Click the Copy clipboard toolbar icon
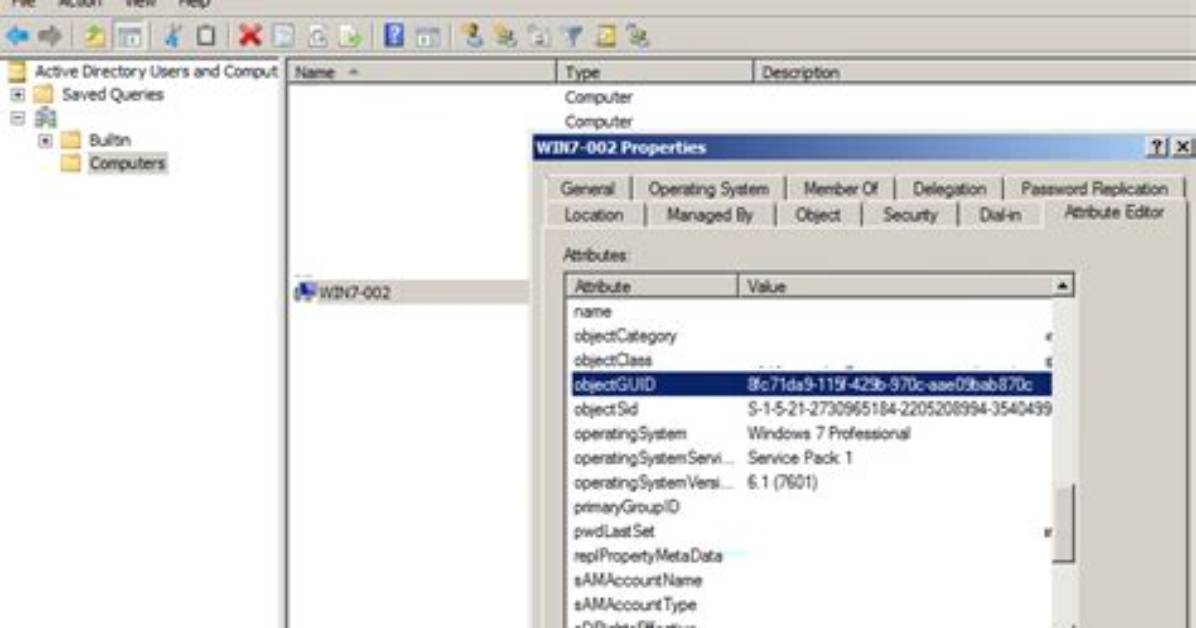 click(x=206, y=36)
